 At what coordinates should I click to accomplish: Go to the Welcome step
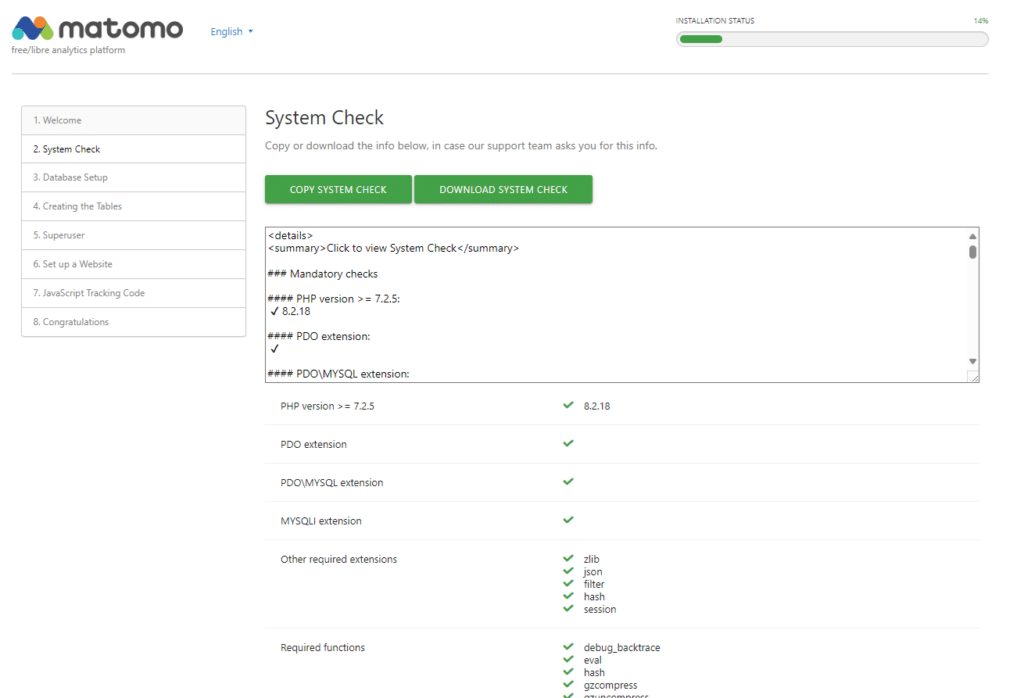tap(133, 120)
